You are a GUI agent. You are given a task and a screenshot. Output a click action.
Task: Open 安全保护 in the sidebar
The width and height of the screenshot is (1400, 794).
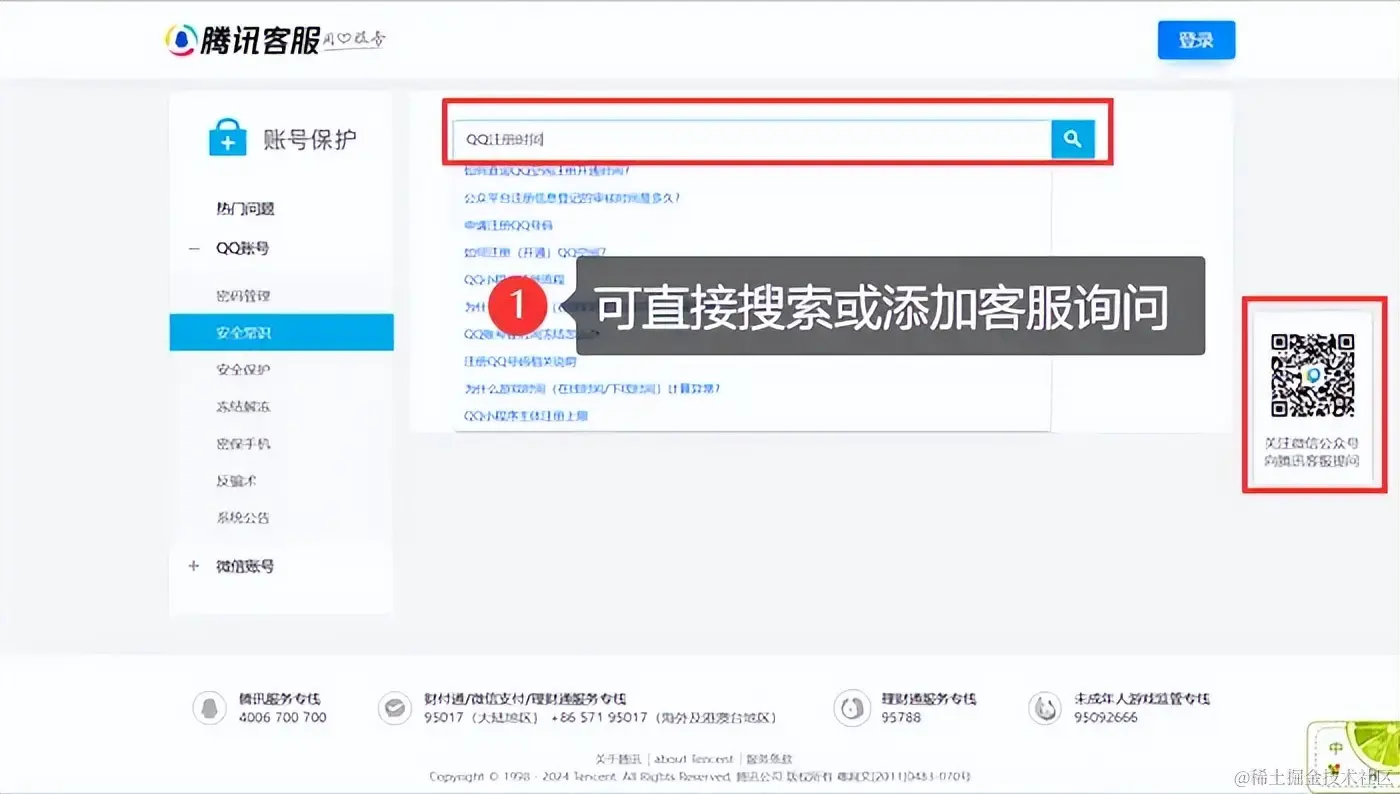pos(243,369)
